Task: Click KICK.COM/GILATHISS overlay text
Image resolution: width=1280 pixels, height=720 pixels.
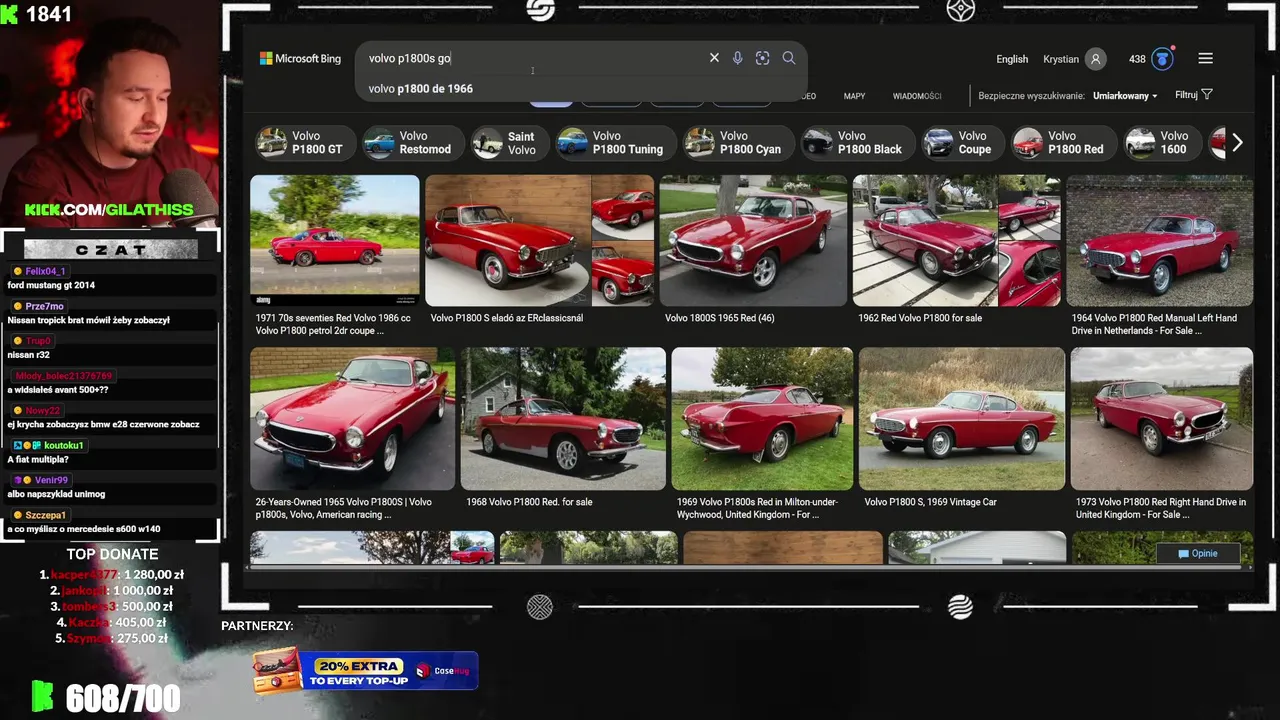Action: [x=109, y=210]
